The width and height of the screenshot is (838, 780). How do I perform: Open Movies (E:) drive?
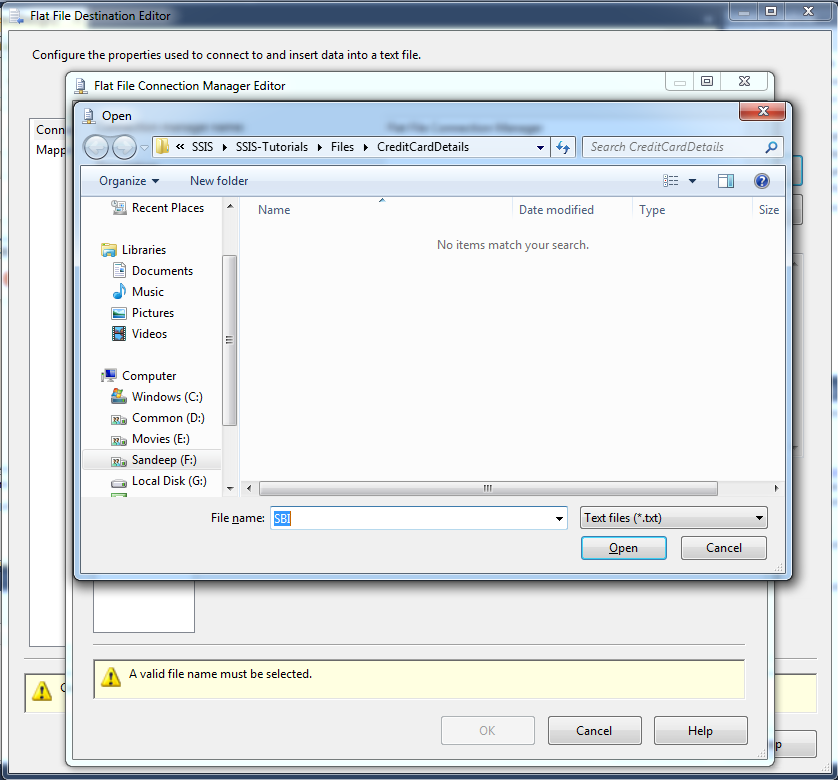(160, 439)
